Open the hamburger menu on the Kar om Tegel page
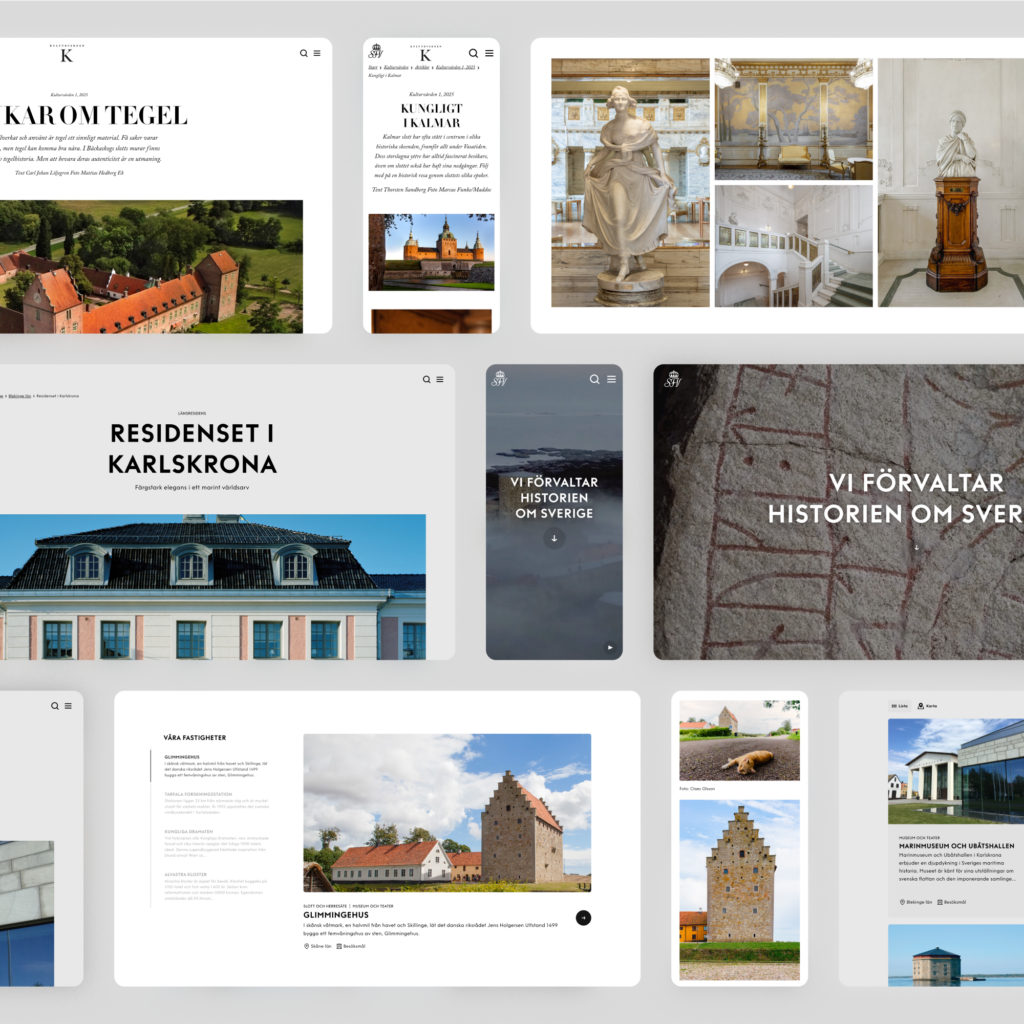 tap(317, 54)
